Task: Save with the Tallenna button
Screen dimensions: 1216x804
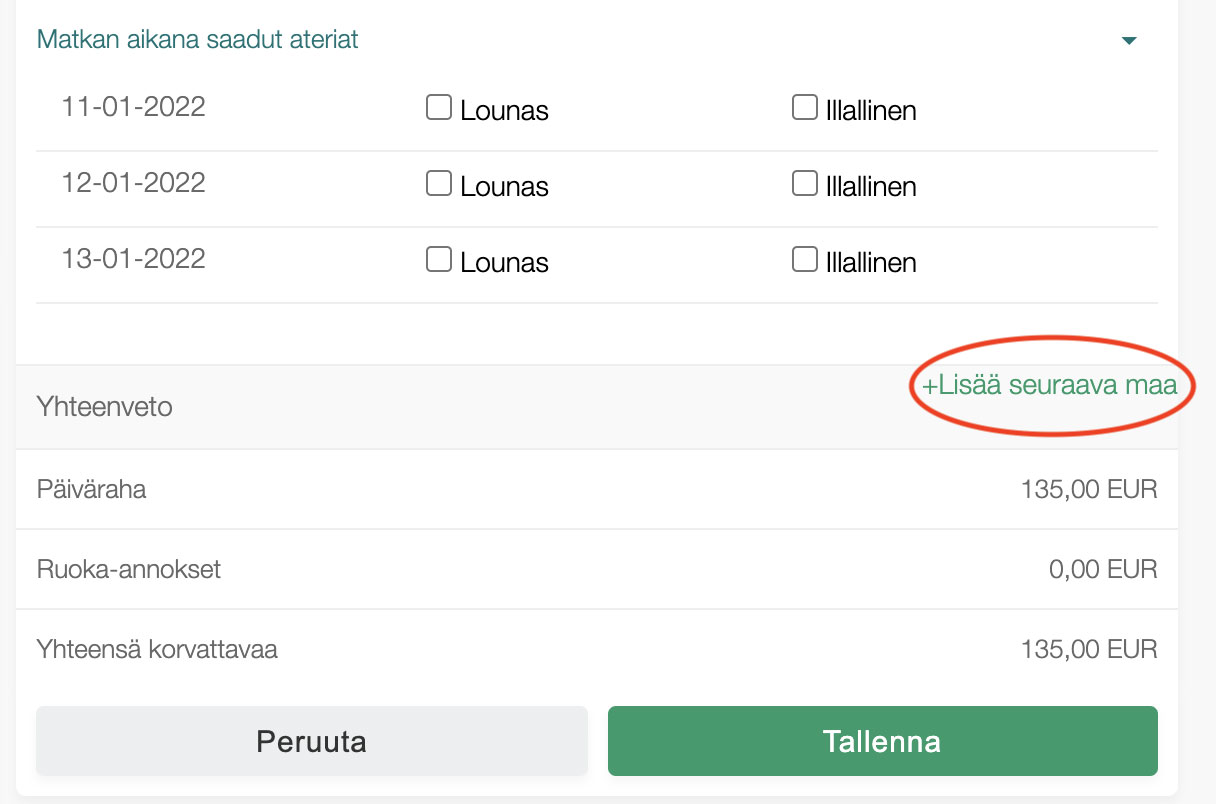Action: [882, 741]
